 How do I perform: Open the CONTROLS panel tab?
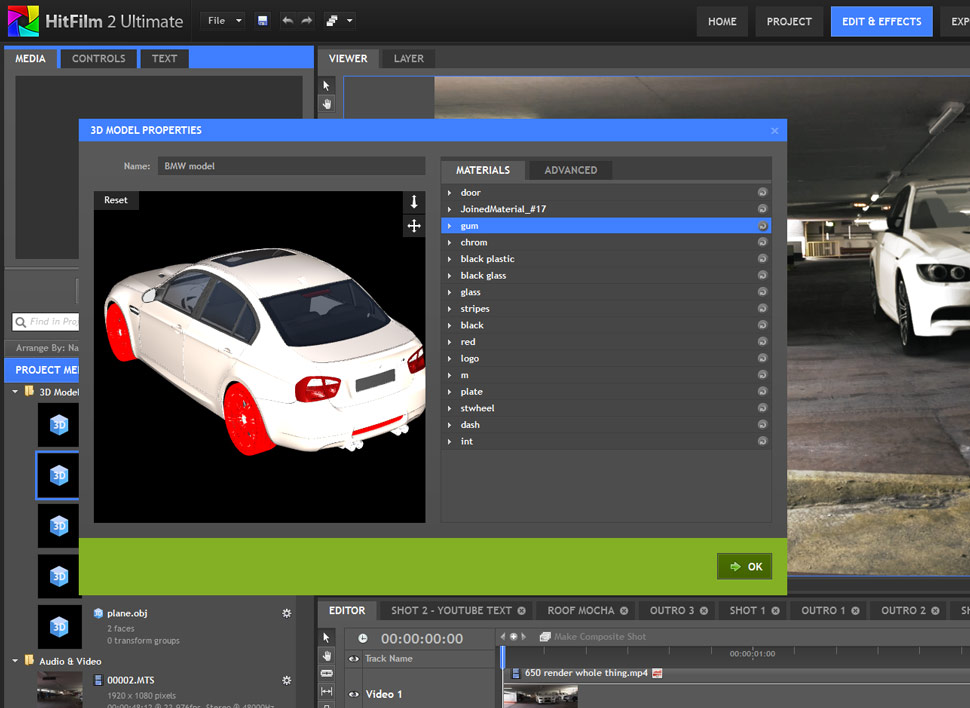pyautogui.click(x=98, y=58)
